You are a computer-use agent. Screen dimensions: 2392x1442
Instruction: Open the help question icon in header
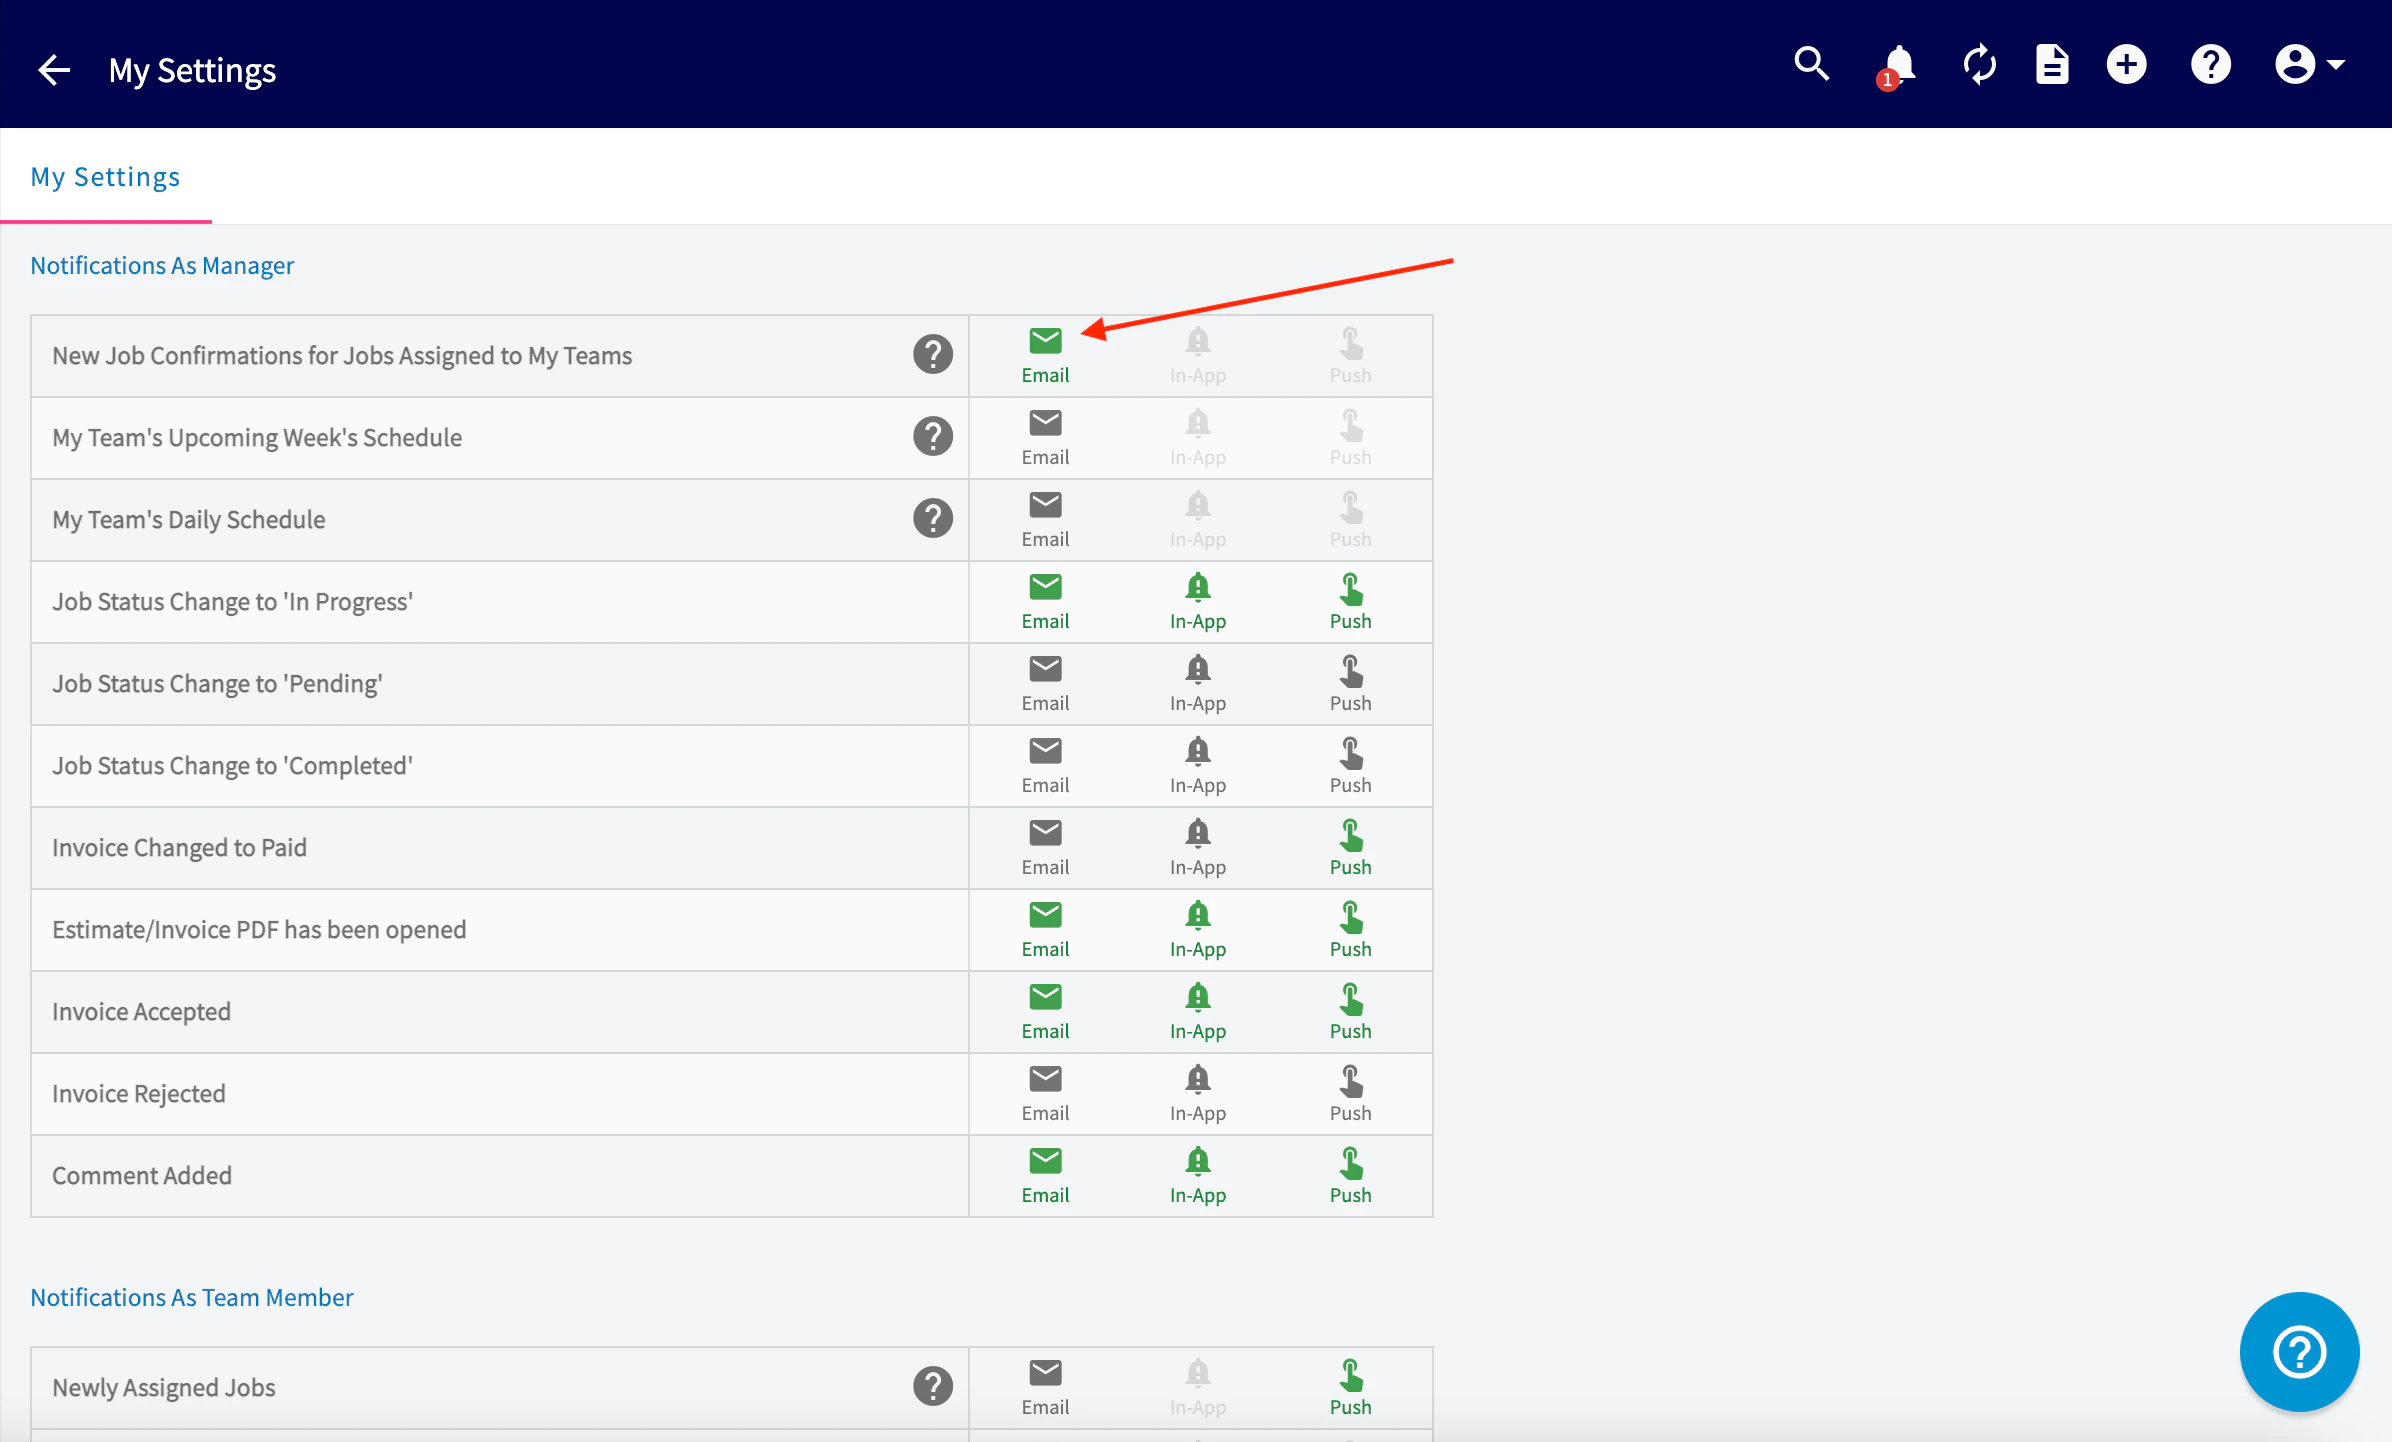2211,65
